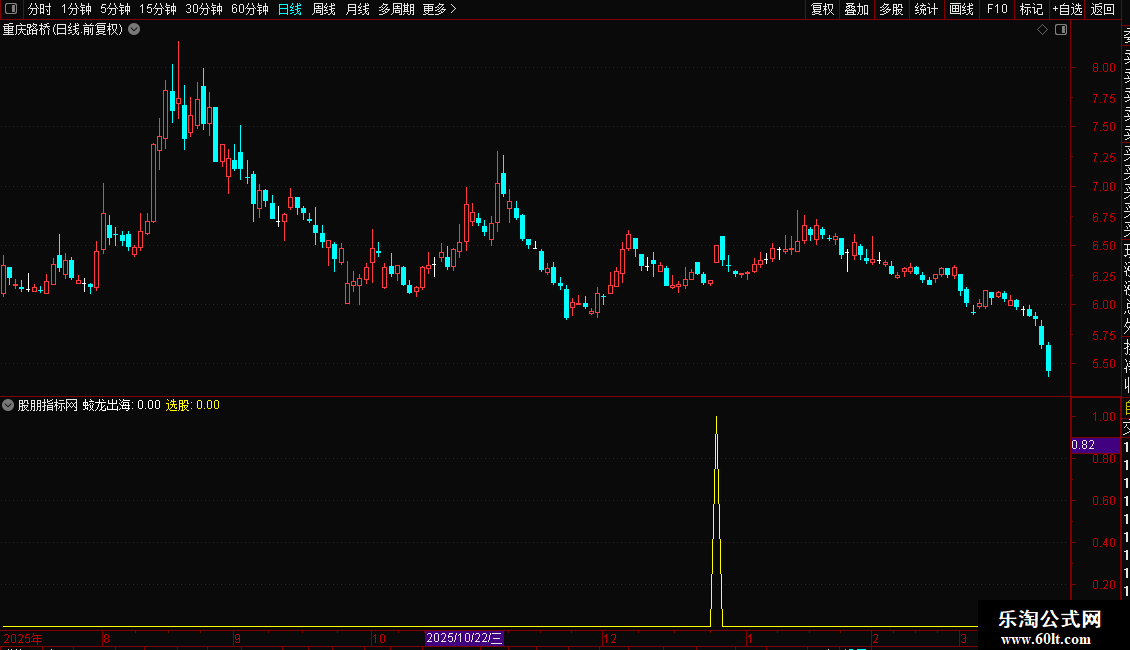Click the 7.00 price axis label
The height and width of the screenshot is (650, 1130).
point(1103,187)
